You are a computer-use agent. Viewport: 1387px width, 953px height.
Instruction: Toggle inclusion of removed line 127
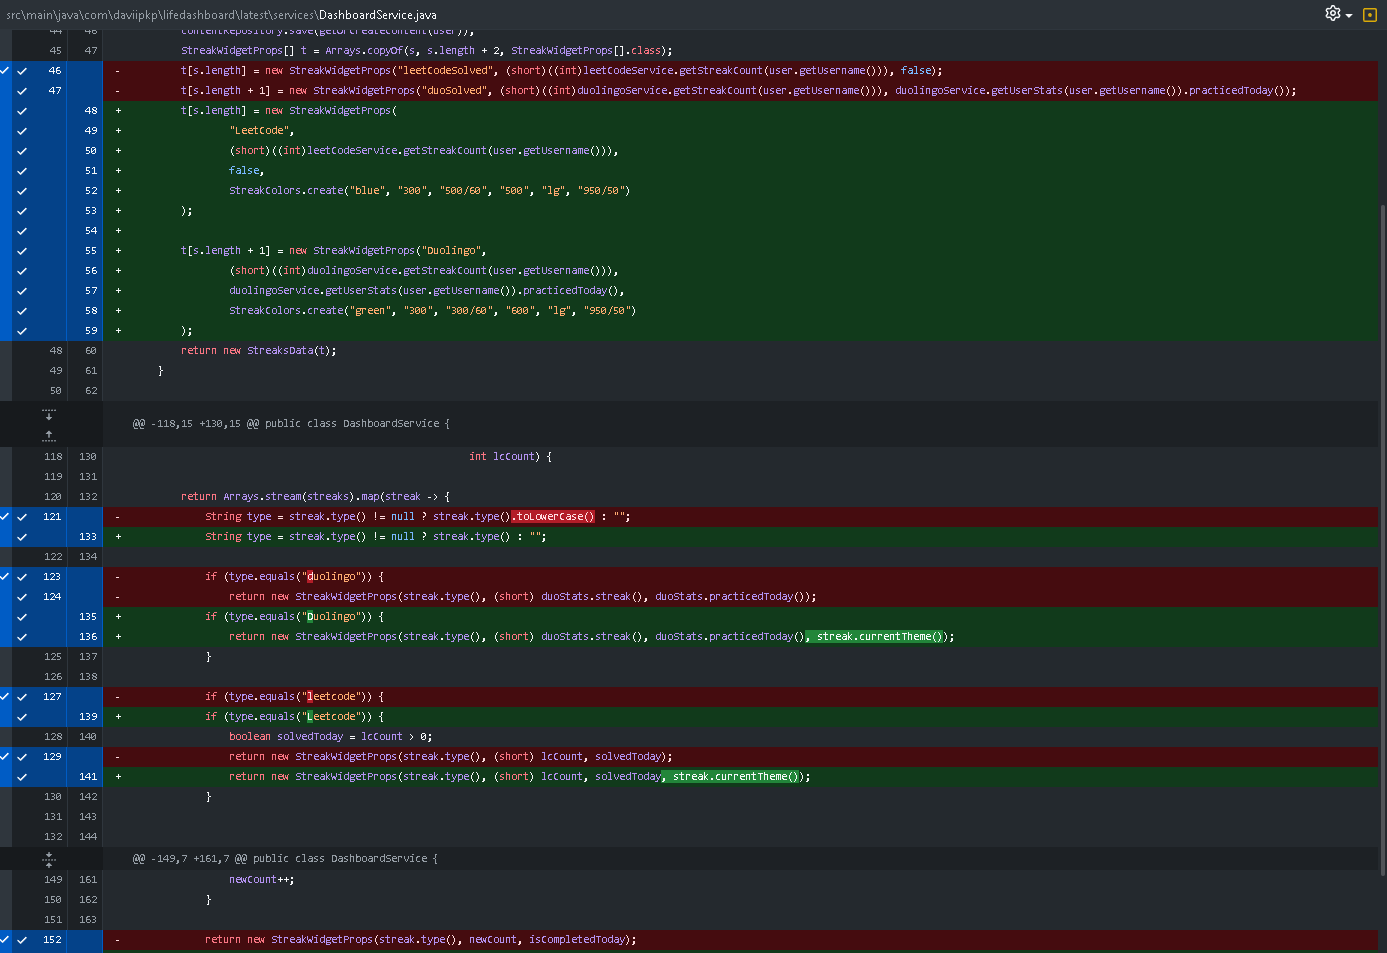(x=22, y=697)
